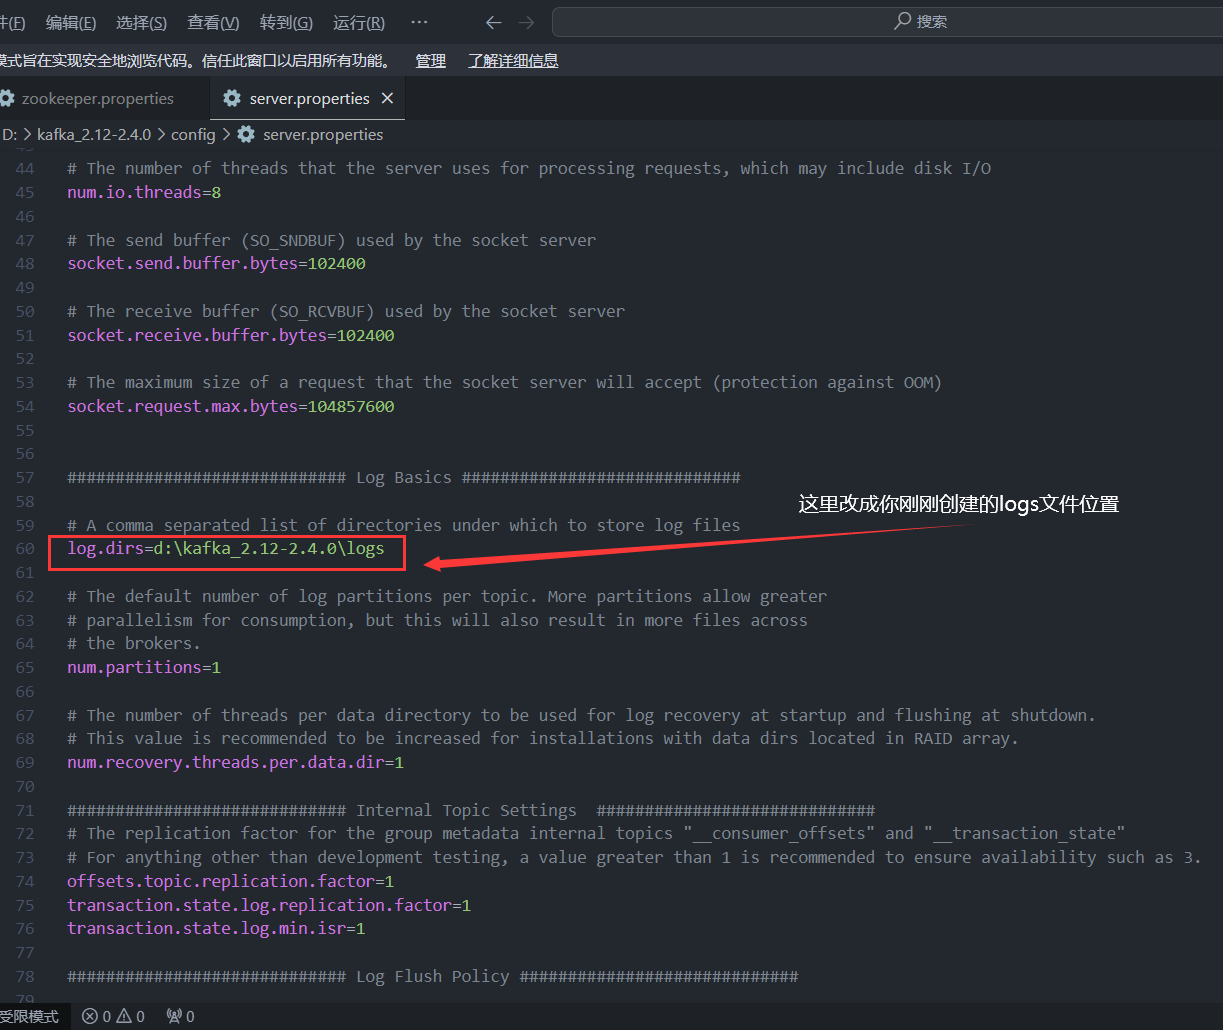Switch to zookeeper.properties tab
1223x1030 pixels.
pyautogui.click(x=97, y=99)
